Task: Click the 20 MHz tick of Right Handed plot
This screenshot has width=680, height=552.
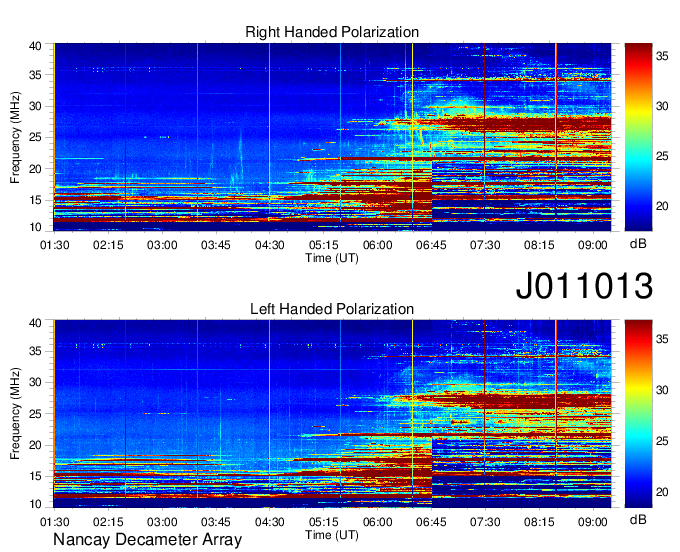Action: pyautogui.click(x=35, y=169)
